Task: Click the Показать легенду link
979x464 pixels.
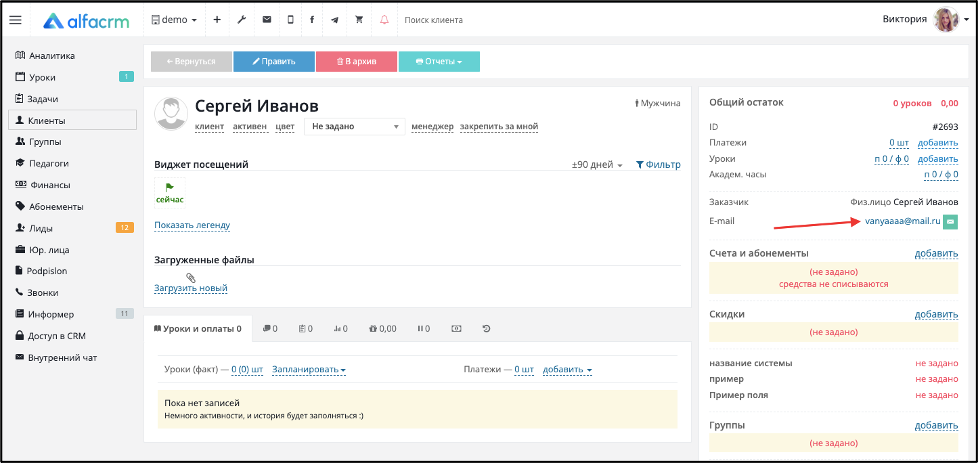Action: 192,225
